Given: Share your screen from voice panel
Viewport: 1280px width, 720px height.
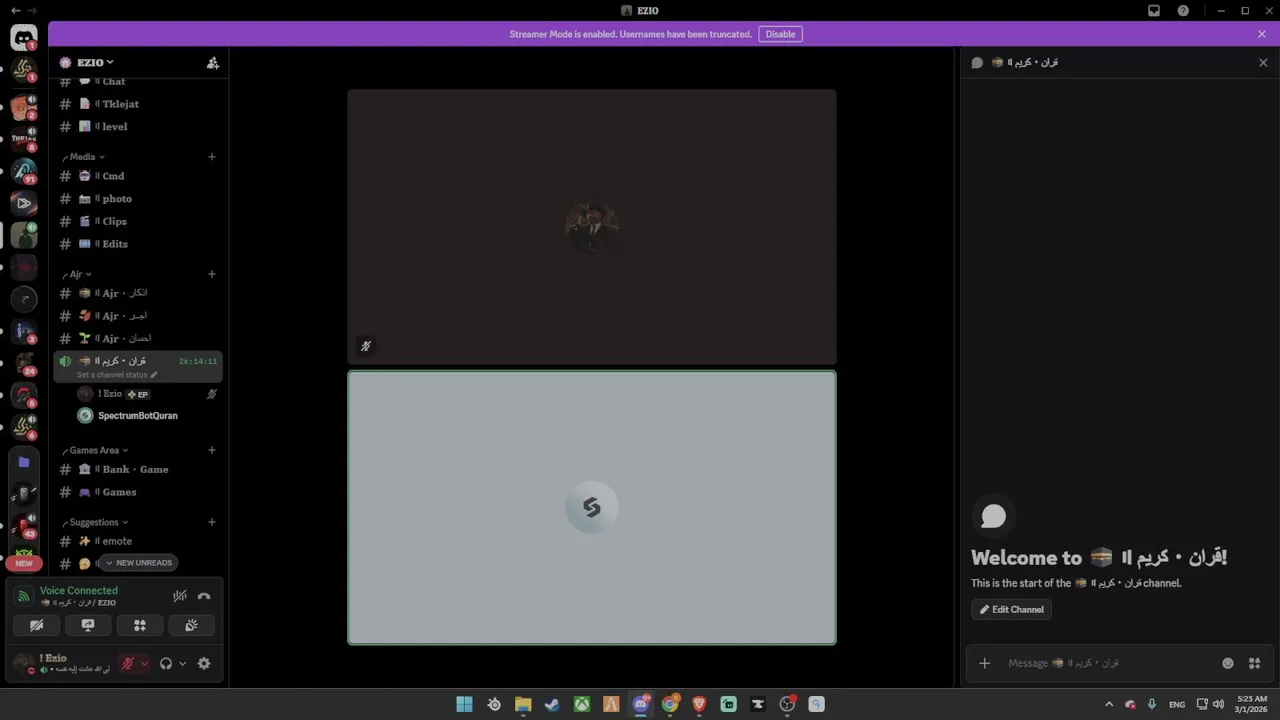Looking at the screenshot, I should [x=88, y=625].
